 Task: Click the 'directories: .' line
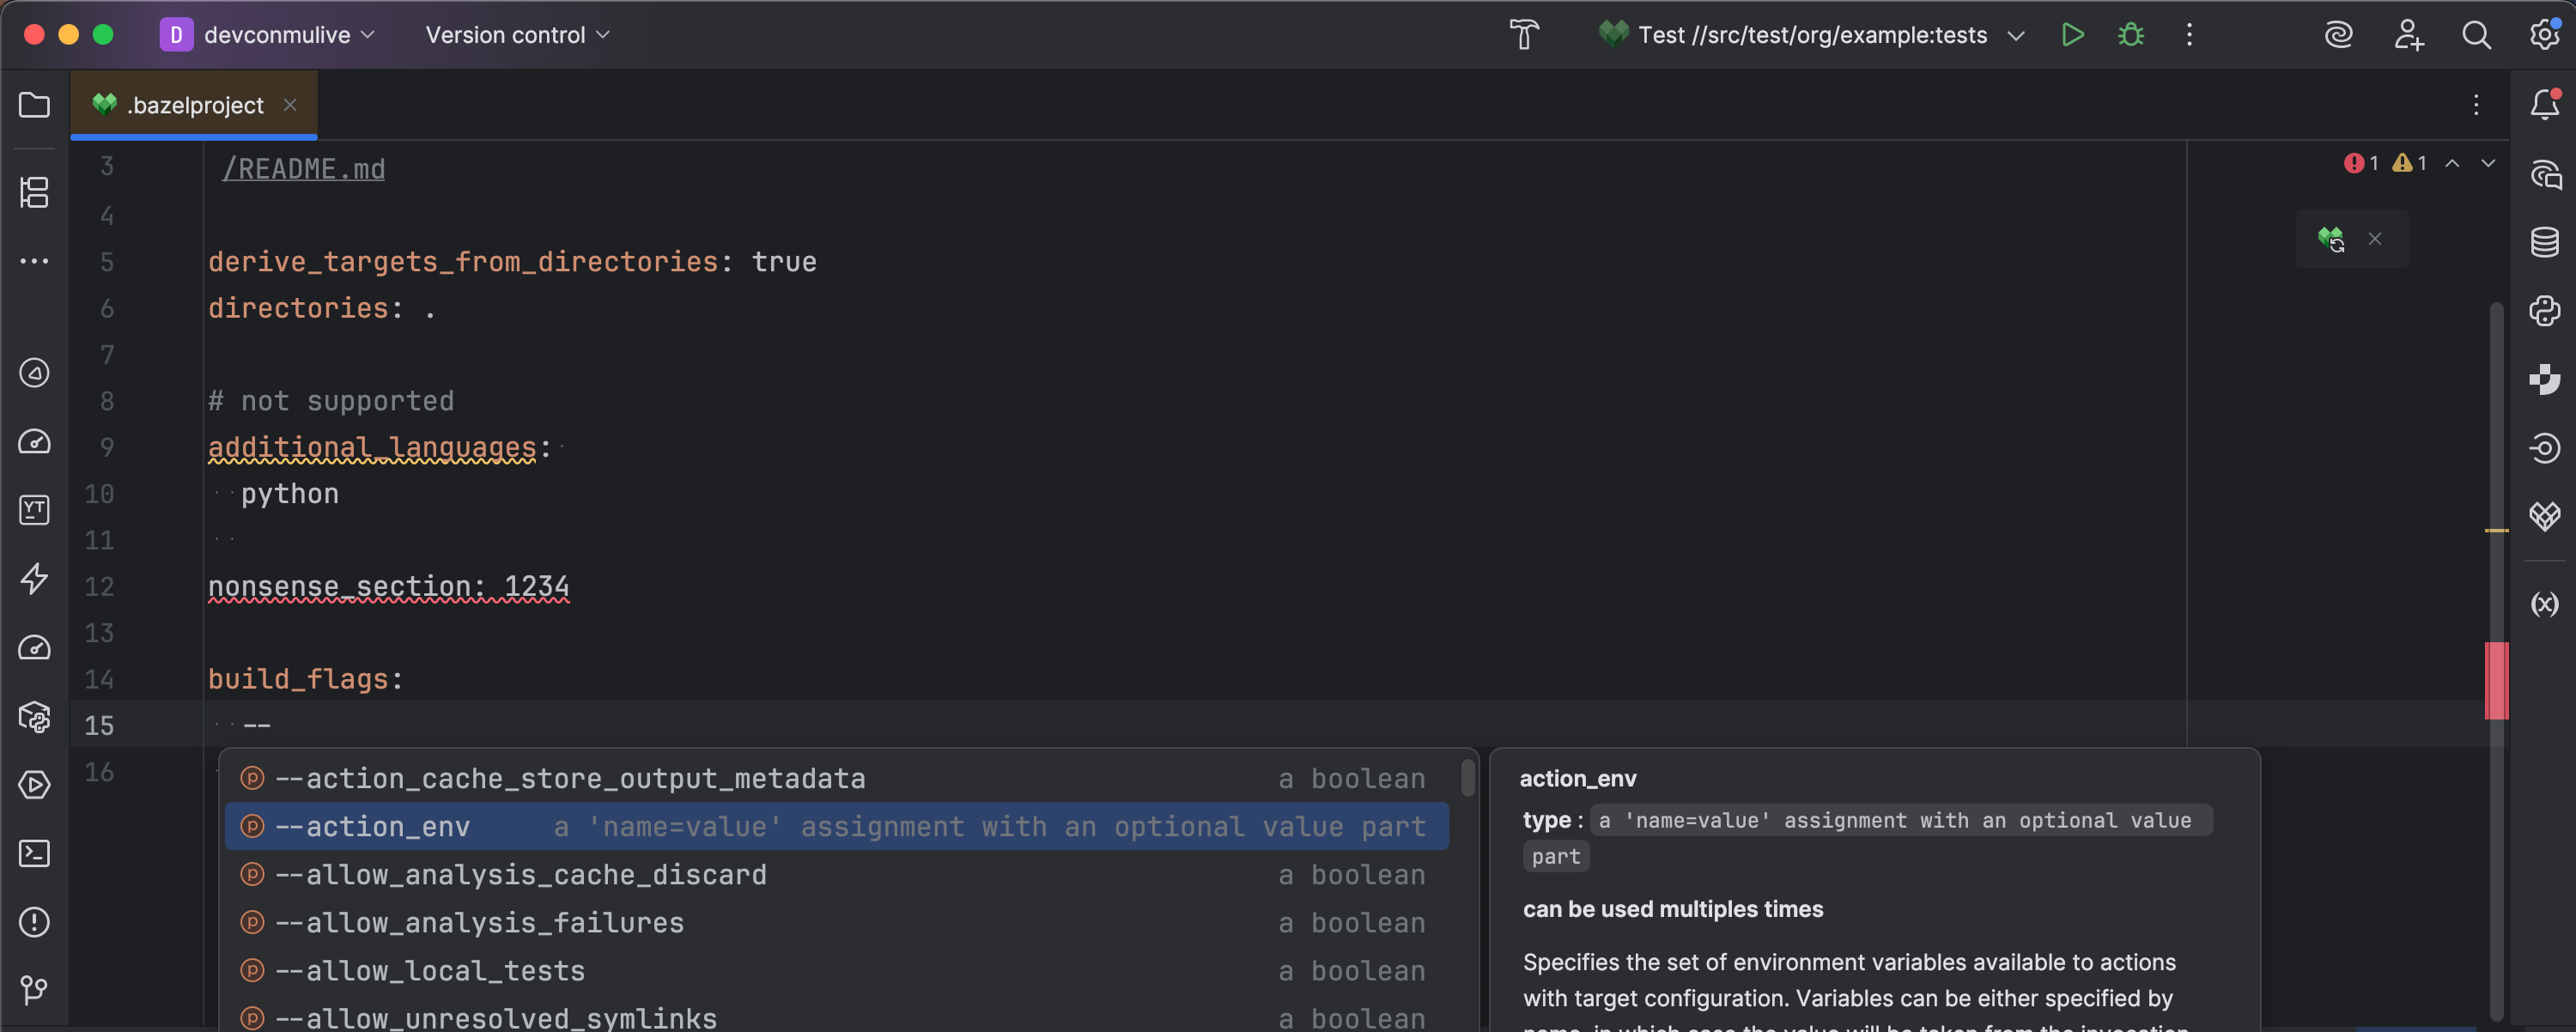(322, 308)
